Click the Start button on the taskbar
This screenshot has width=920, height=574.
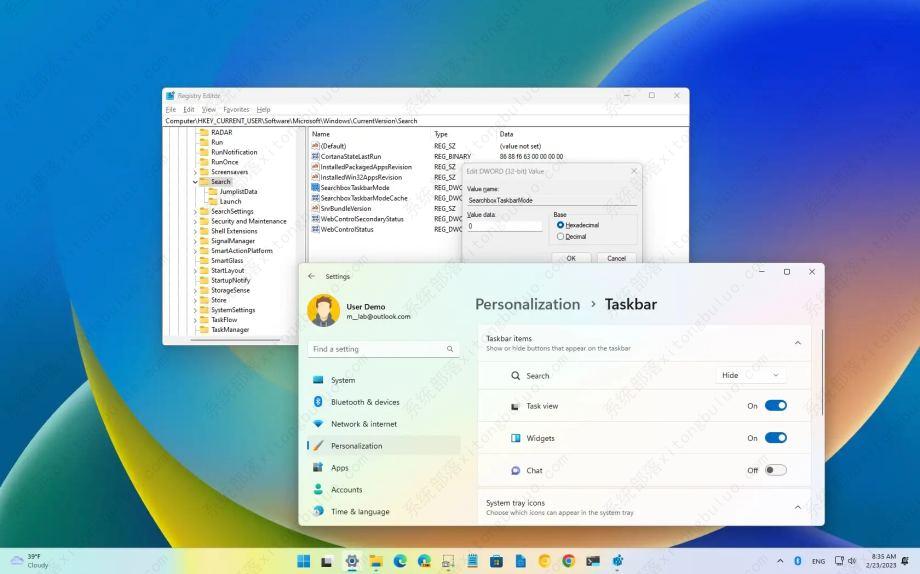click(x=303, y=561)
